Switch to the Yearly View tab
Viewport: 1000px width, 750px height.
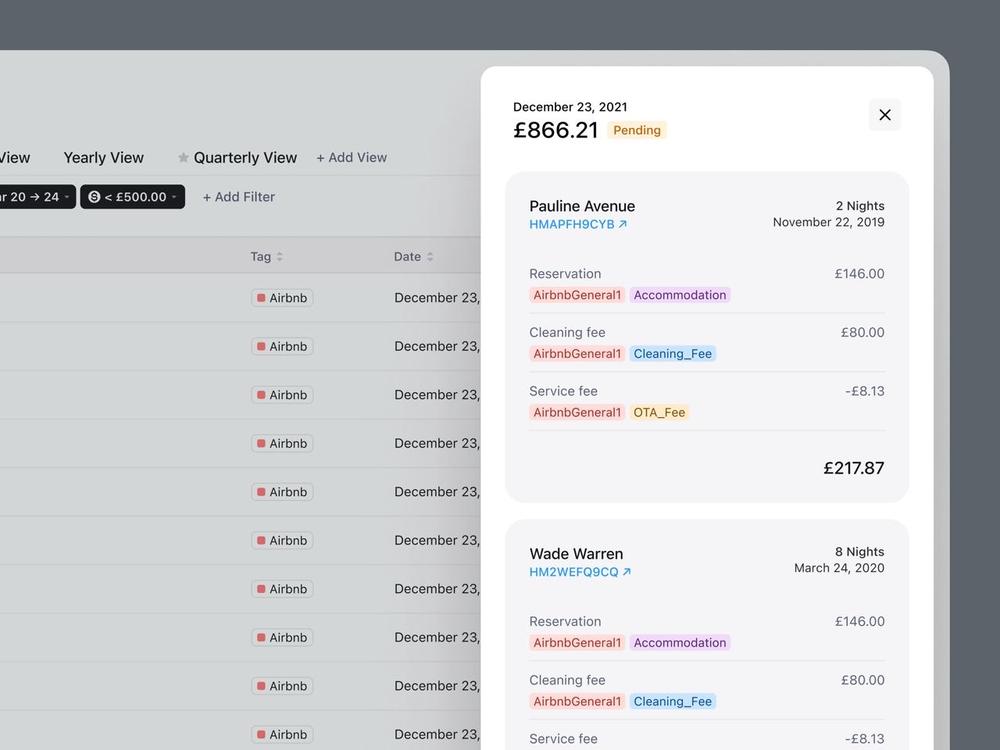103,158
